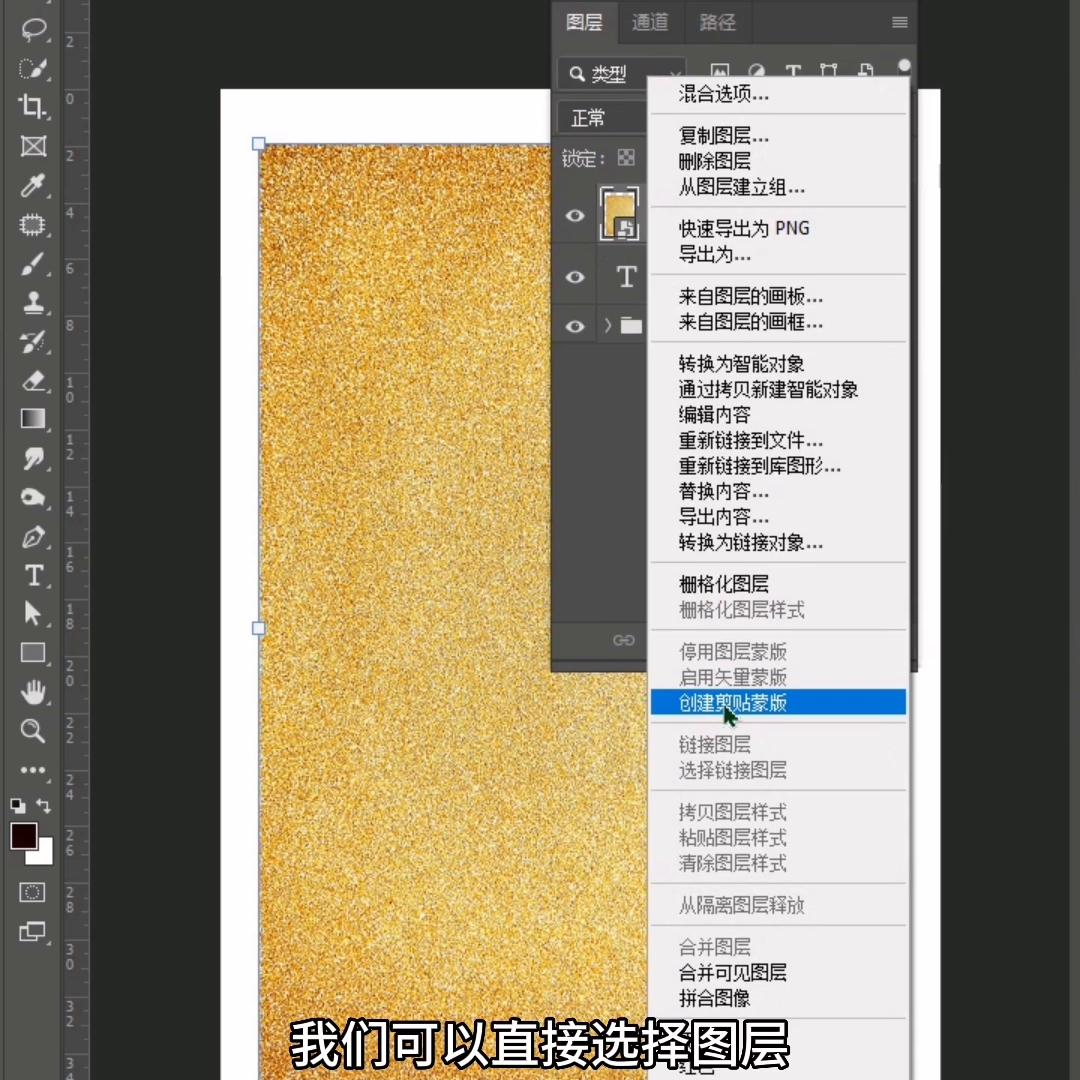Expand the layer group folder
This screenshot has height=1080, width=1080.
pos(606,325)
